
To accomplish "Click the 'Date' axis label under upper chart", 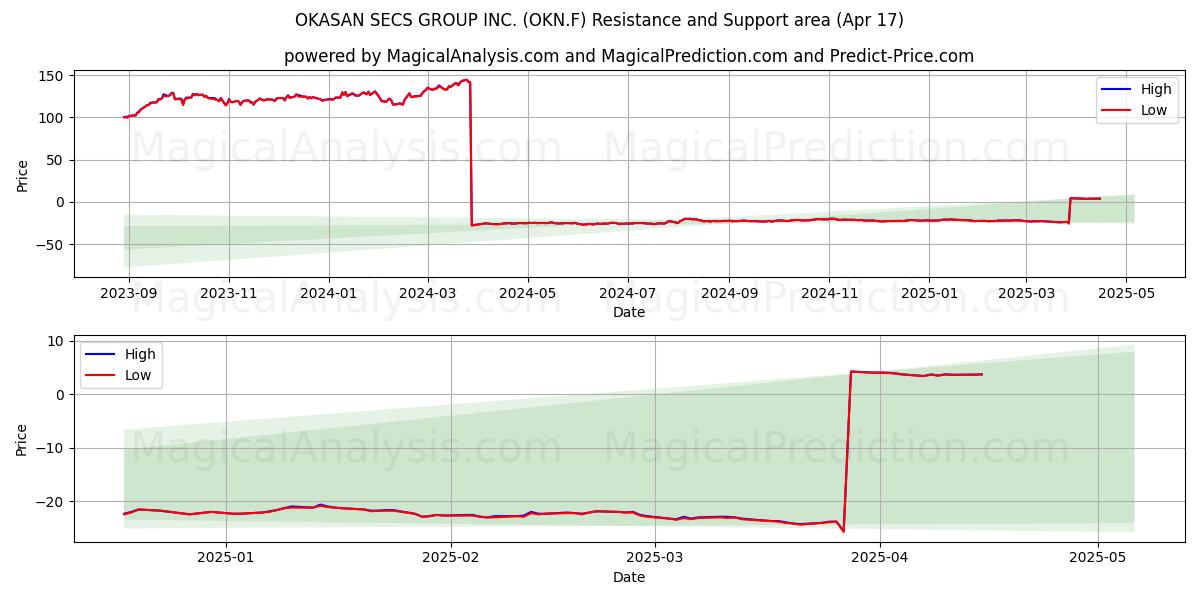I will coord(629,312).
